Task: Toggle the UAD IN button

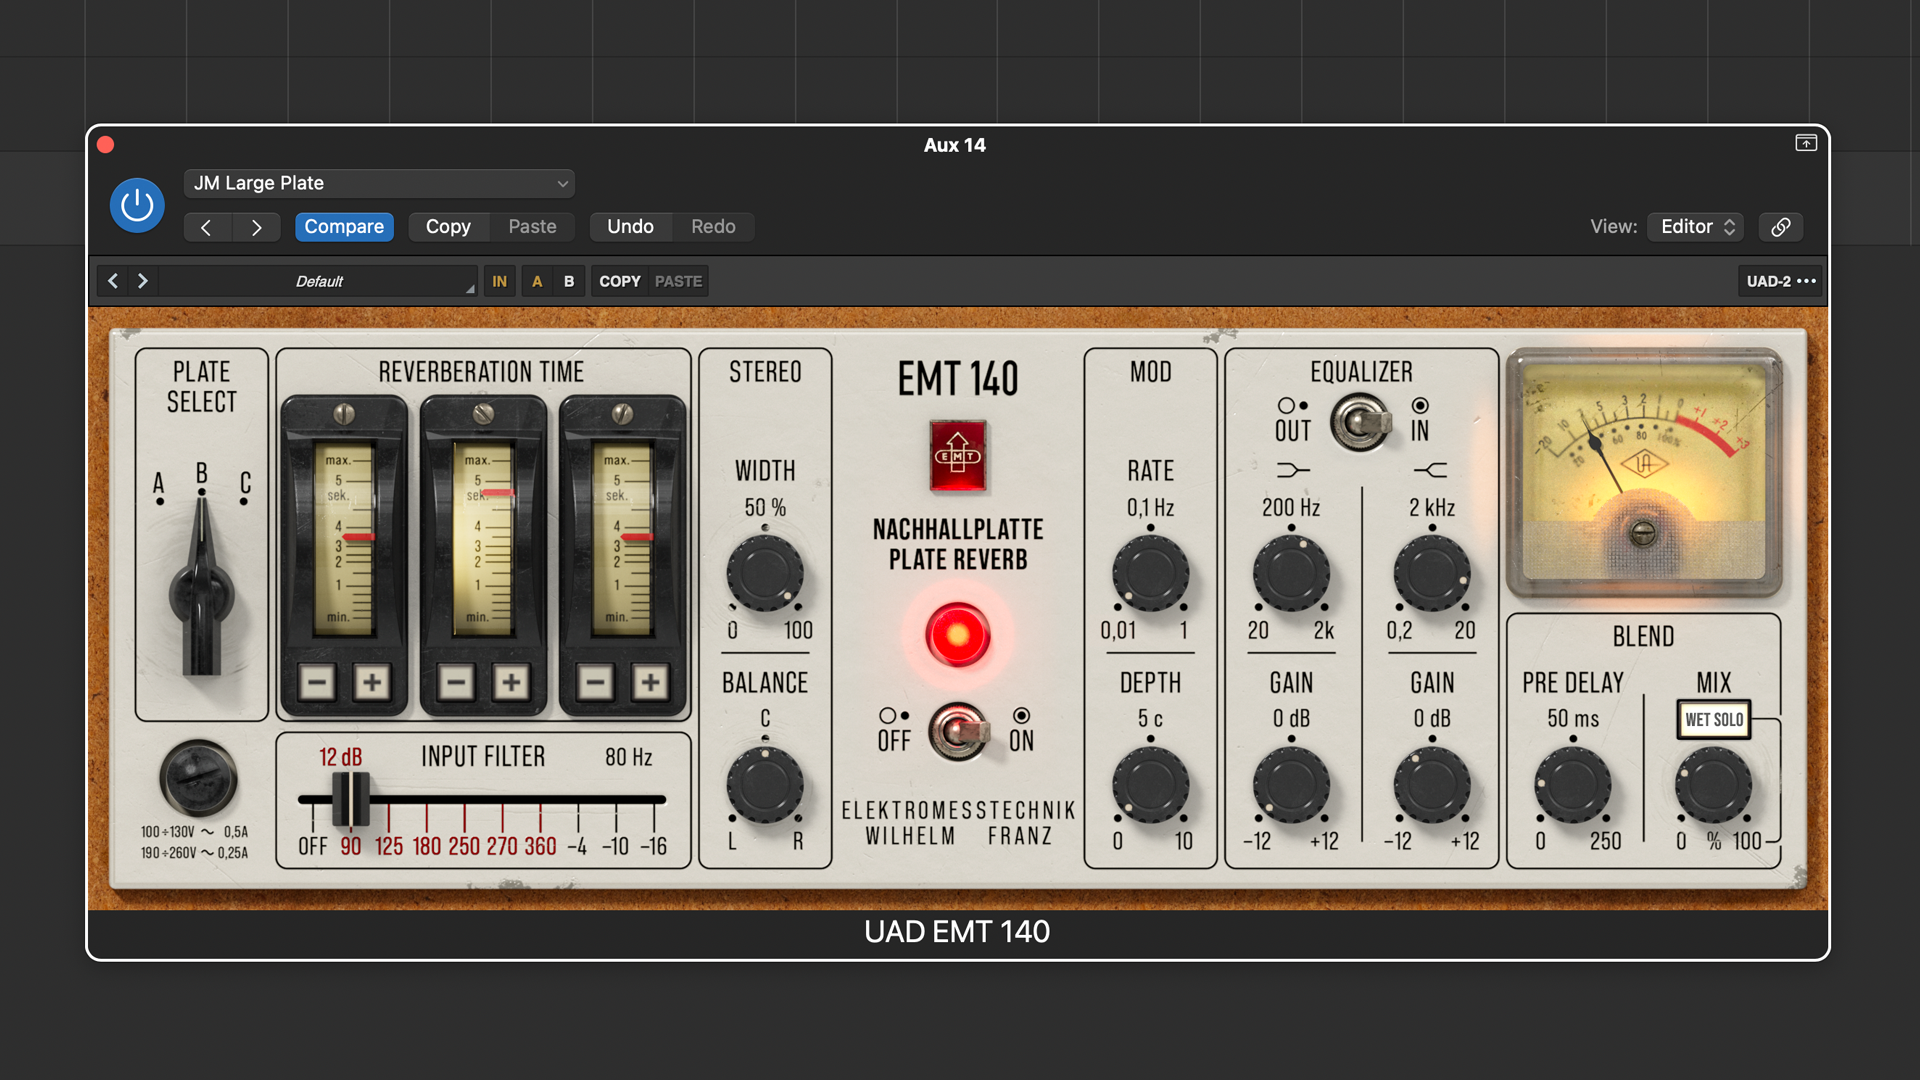Action: (x=499, y=281)
